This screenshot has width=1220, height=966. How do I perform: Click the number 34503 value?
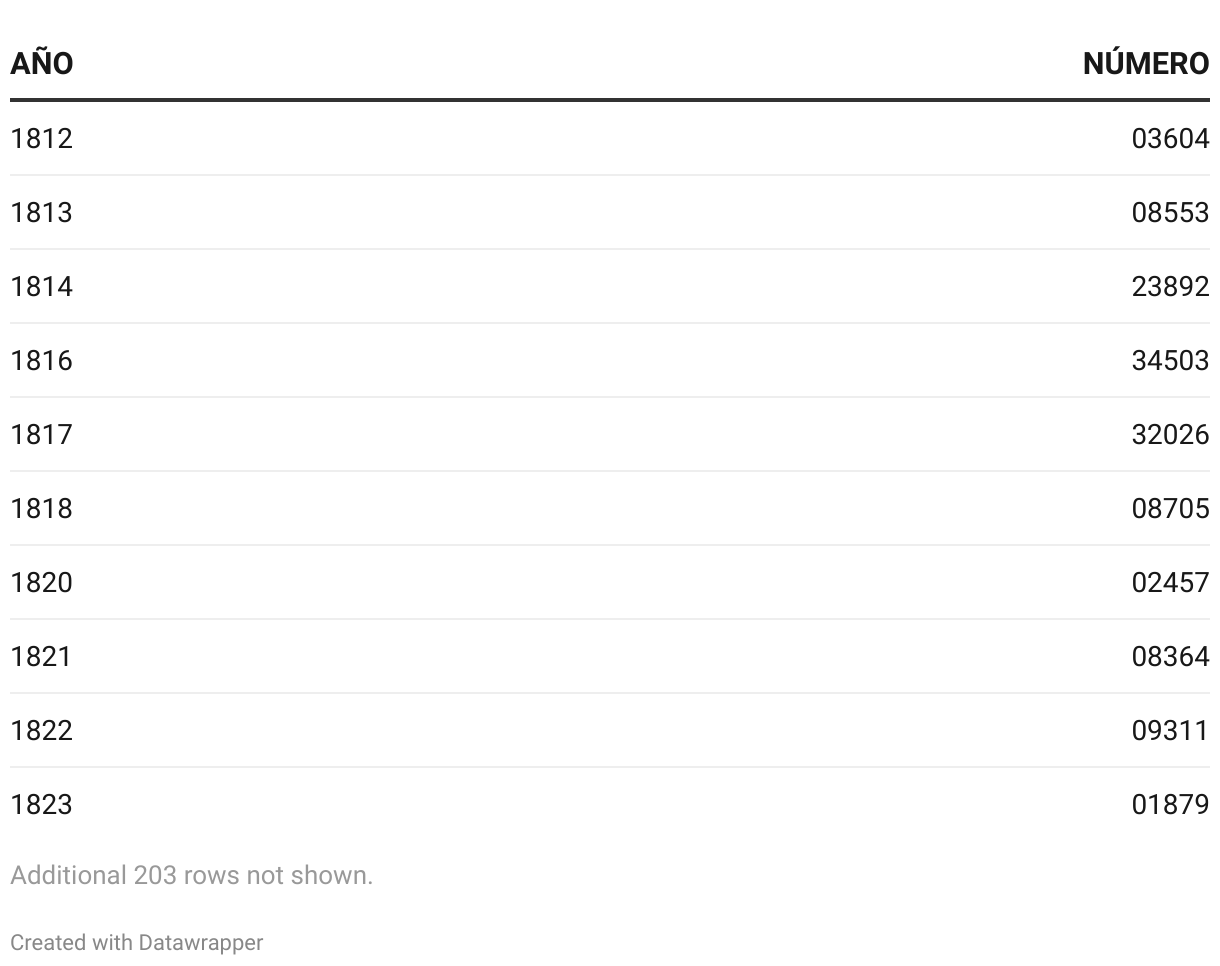pyautogui.click(x=1170, y=360)
